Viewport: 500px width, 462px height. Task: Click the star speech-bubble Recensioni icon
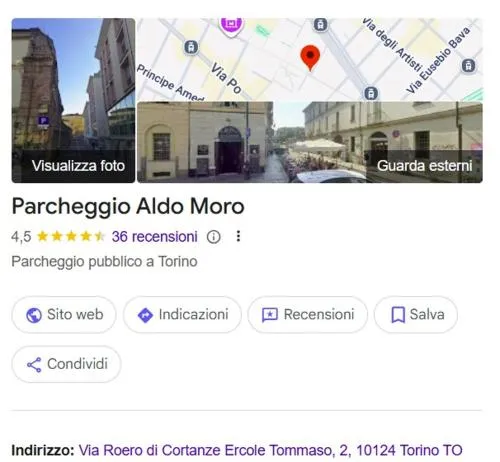pos(270,315)
